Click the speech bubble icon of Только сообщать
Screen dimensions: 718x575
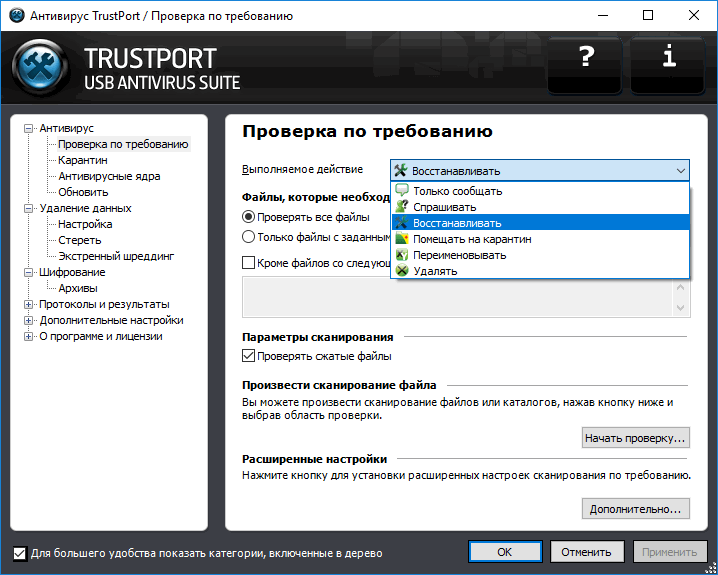pos(402,191)
